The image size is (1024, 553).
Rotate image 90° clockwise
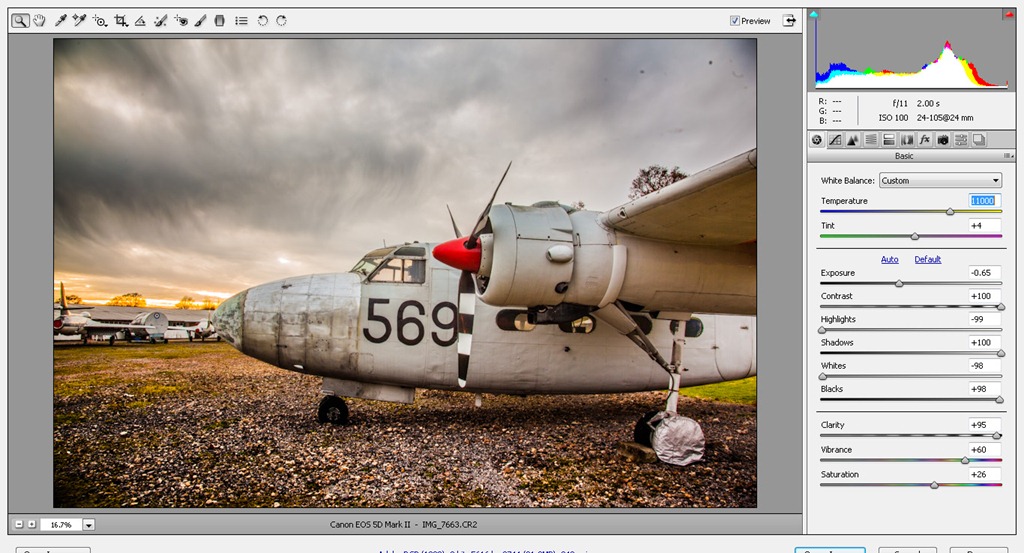click(x=281, y=21)
